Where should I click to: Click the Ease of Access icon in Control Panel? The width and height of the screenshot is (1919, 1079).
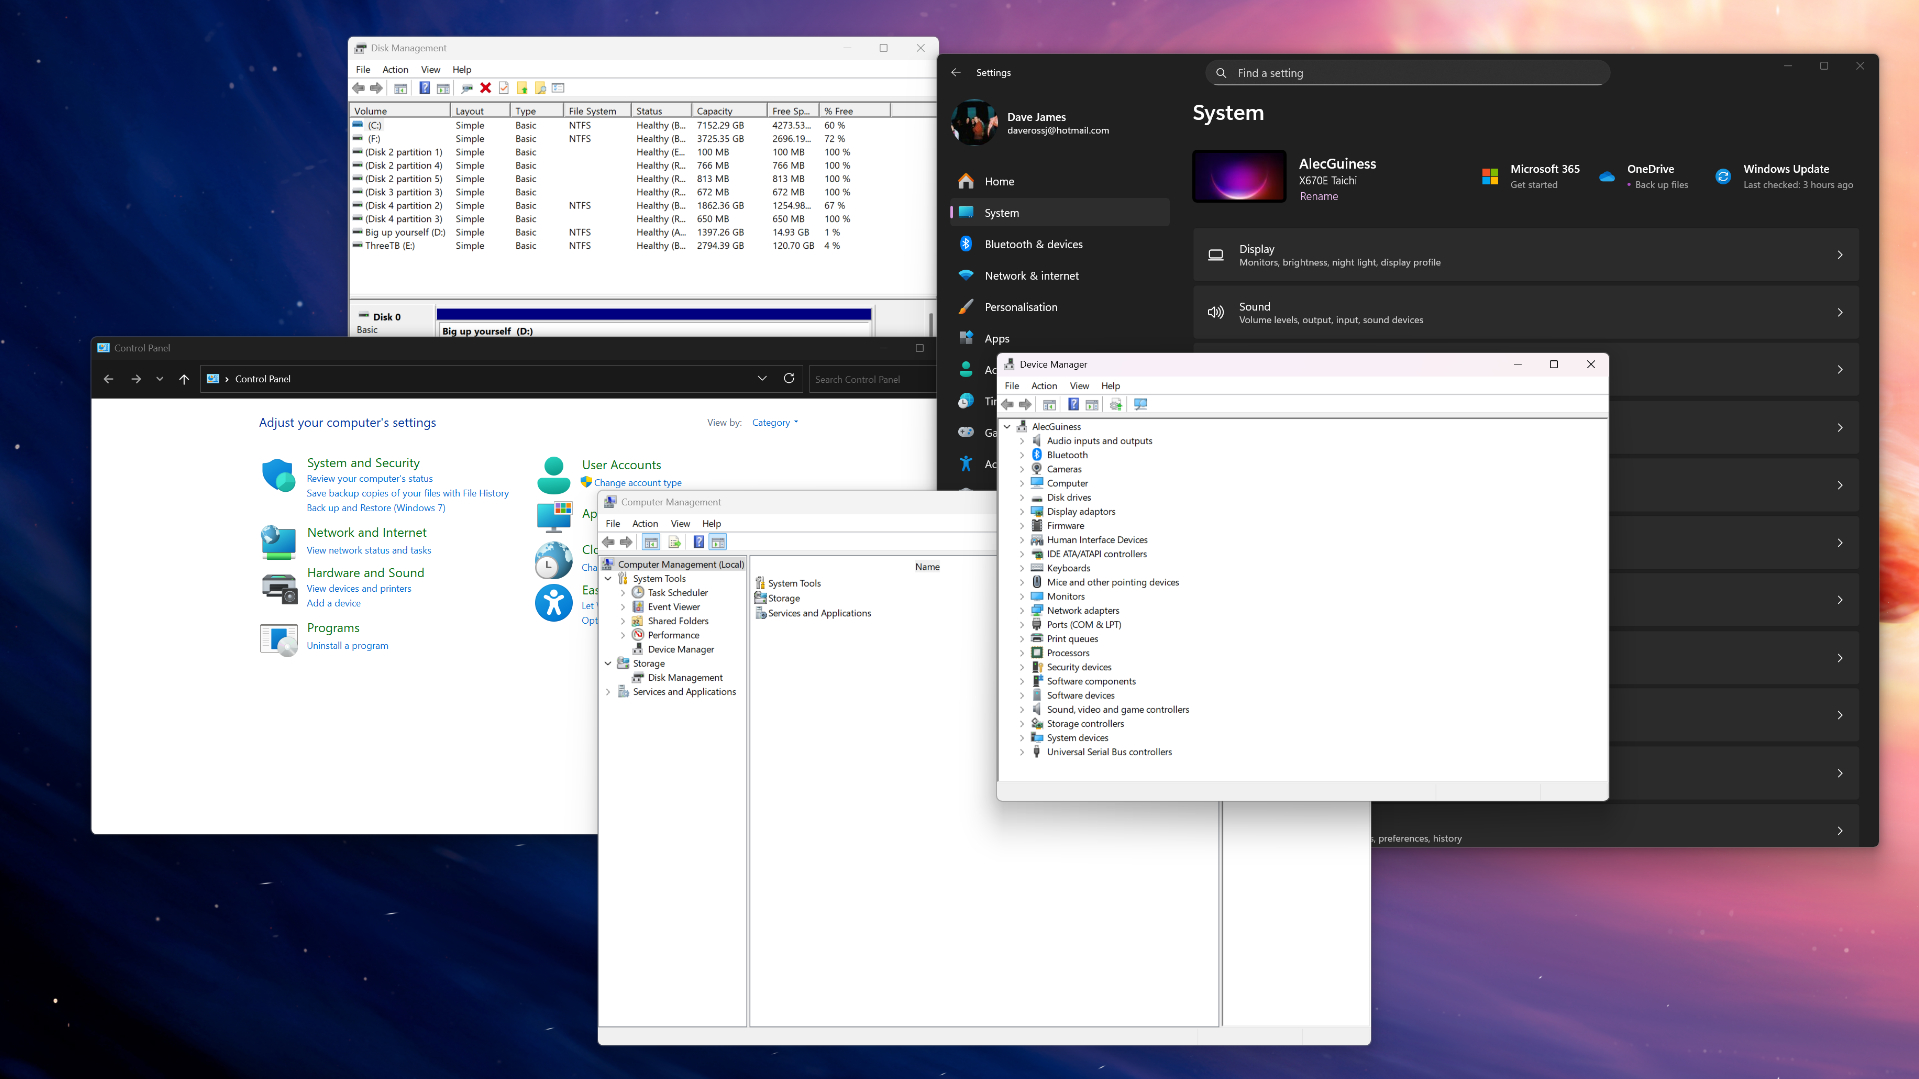pyautogui.click(x=556, y=603)
